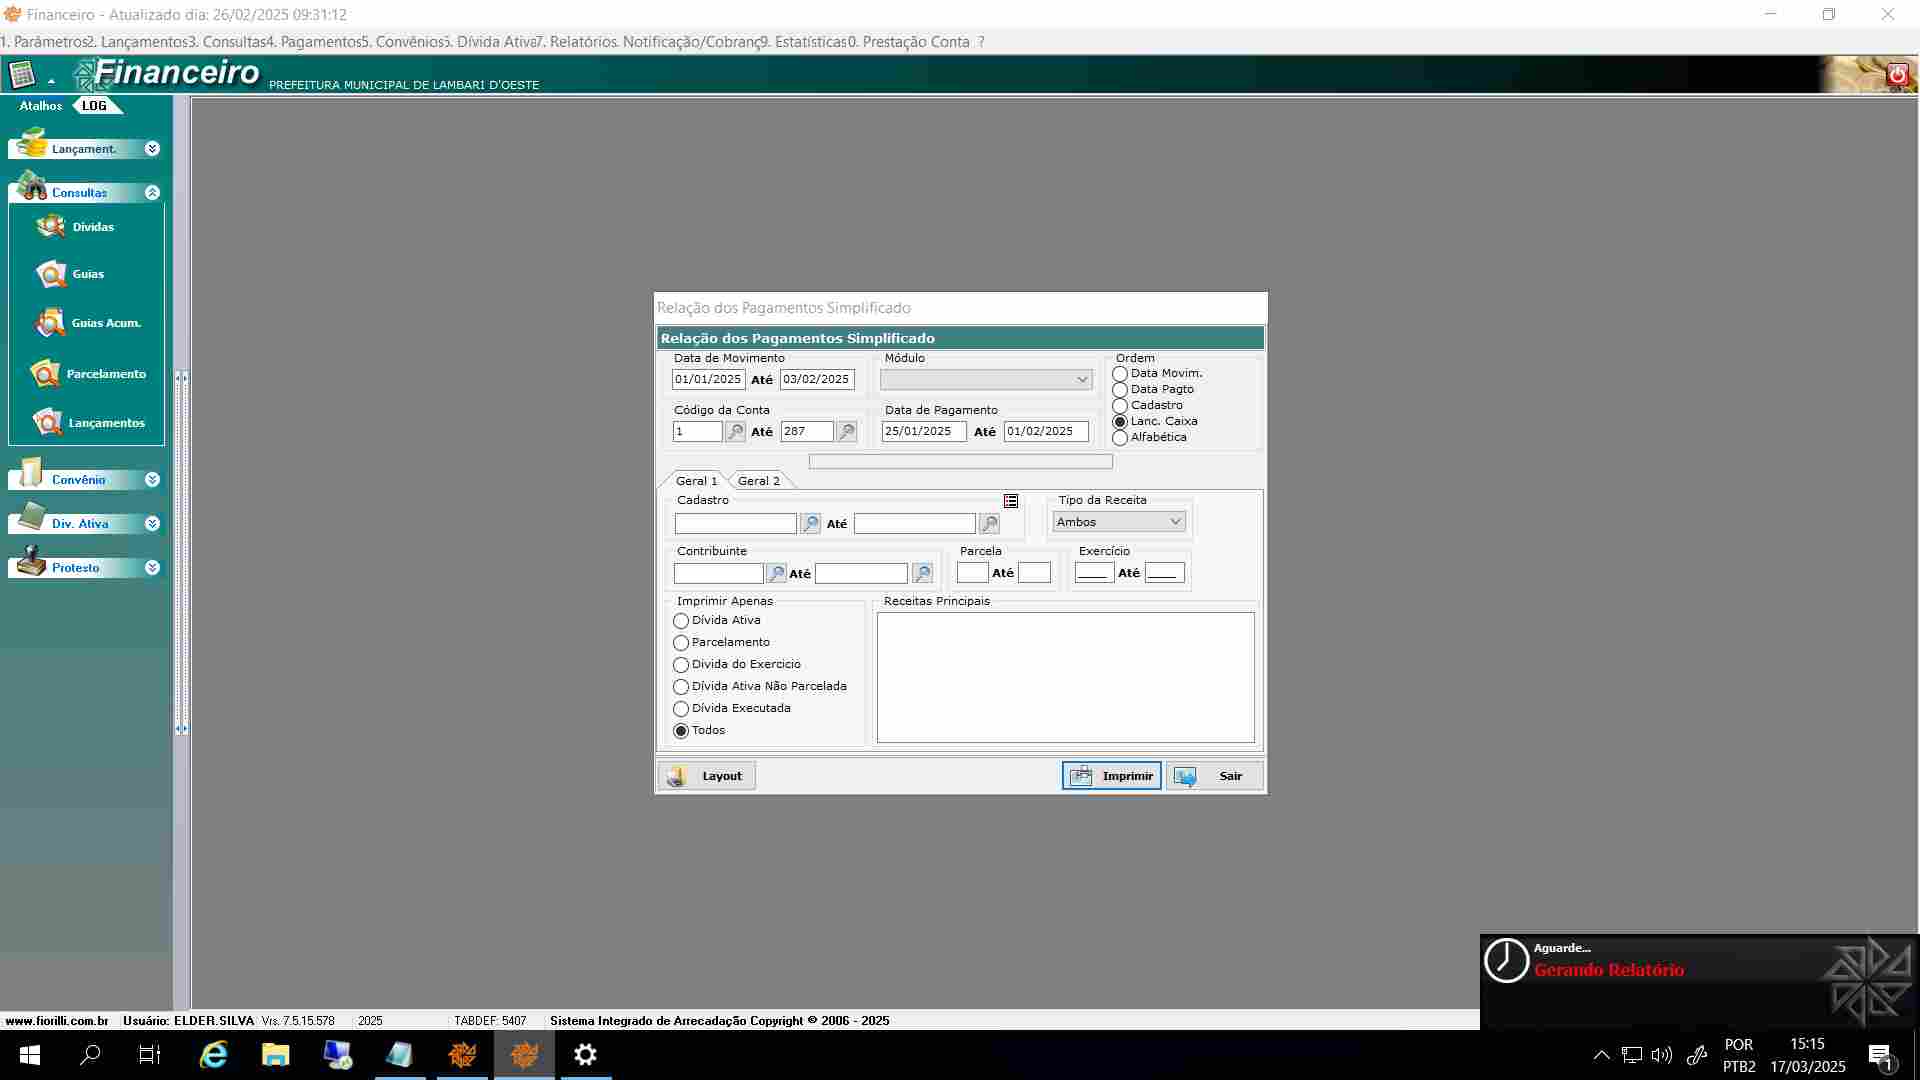Image resolution: width=1920 pixels, height=1080 pixels.
Task: Click search magnifier after first Cadastro field
Action: click(x=811, y=524)
